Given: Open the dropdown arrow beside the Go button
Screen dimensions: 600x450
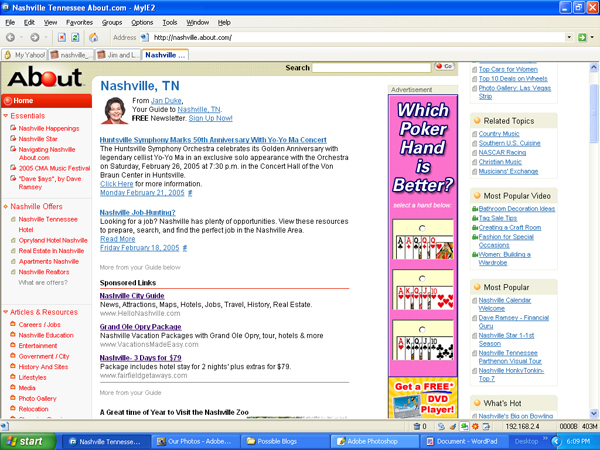Looking at the screenshot, I should [592, 37].
